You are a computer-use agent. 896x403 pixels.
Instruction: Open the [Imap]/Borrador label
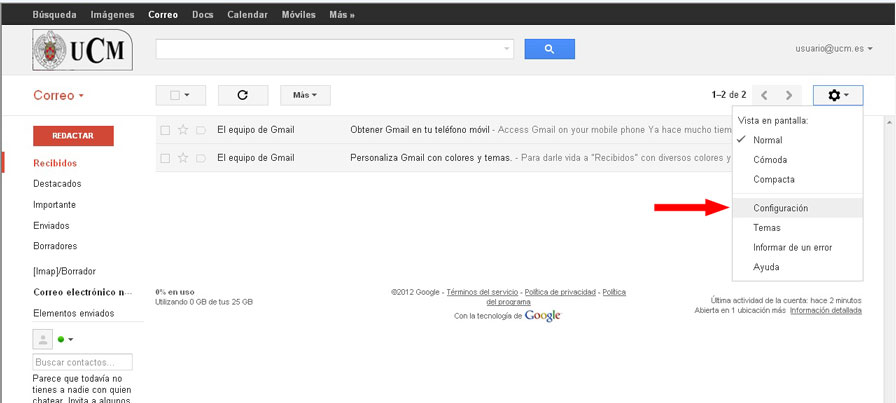64,272
